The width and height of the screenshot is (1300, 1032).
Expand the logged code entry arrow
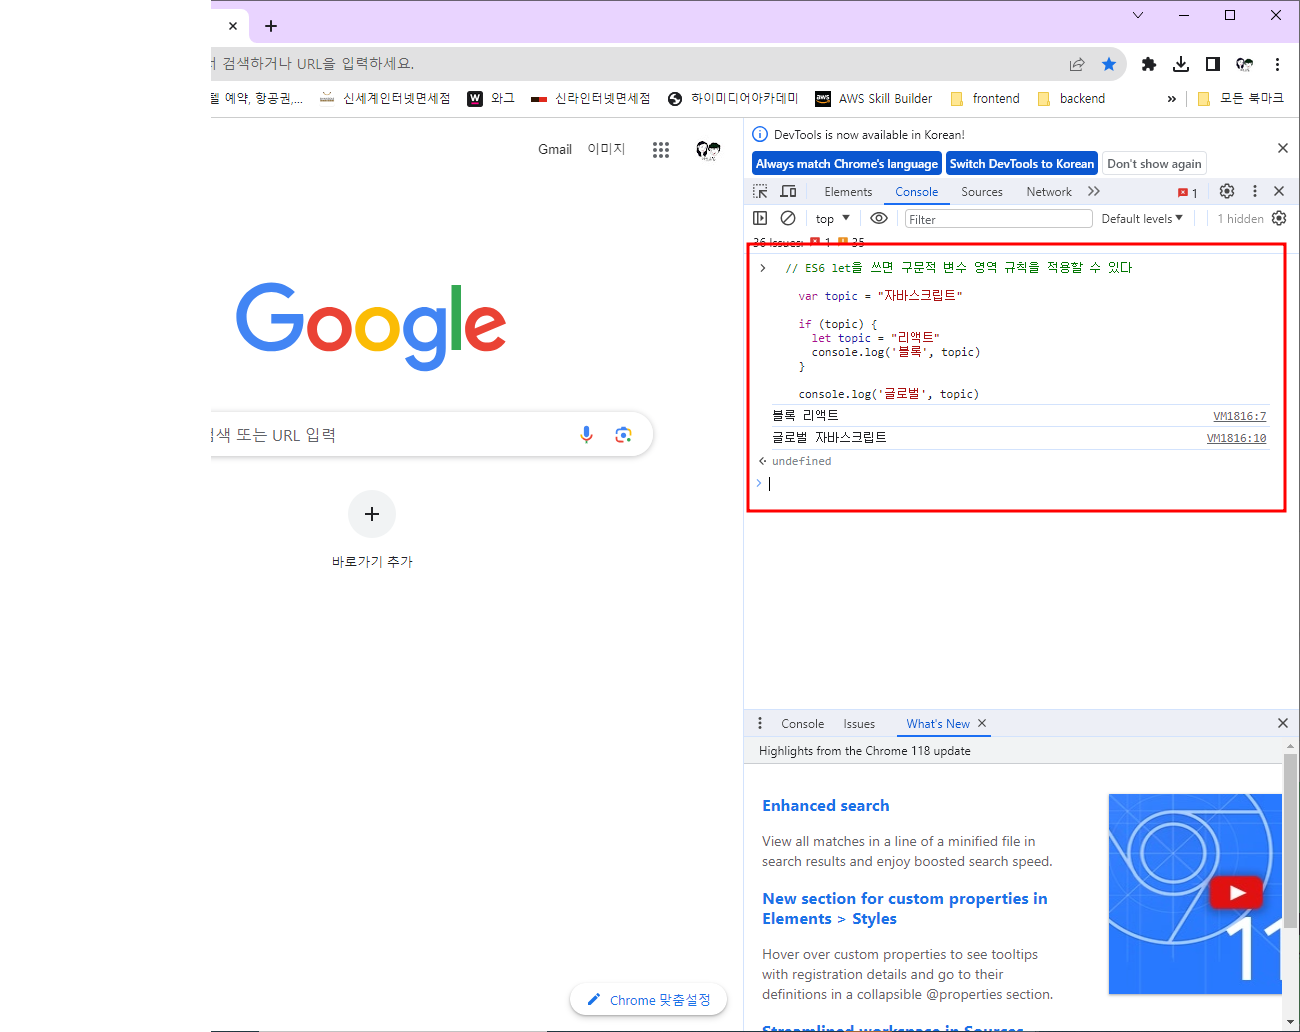(x=763, y=268)
